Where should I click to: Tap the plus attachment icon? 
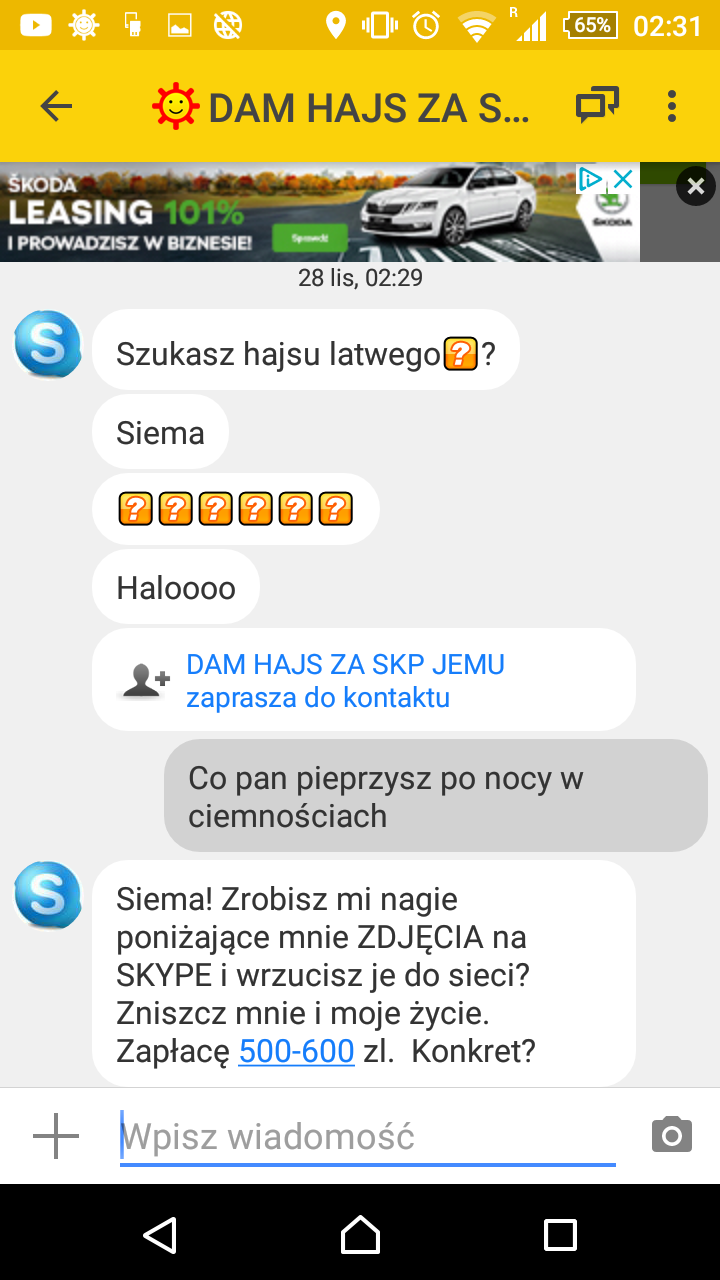56,1136
